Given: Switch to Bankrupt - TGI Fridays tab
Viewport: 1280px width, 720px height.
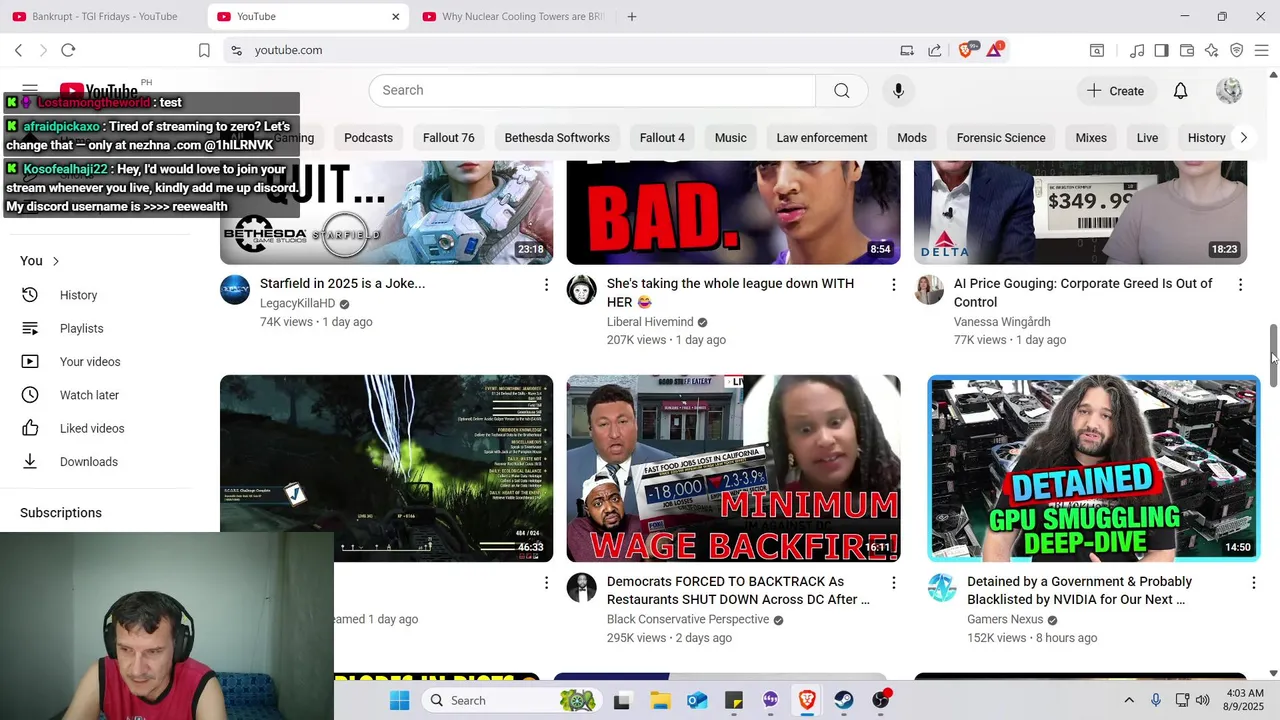Looking at the screenshot, I should [103, 16].
